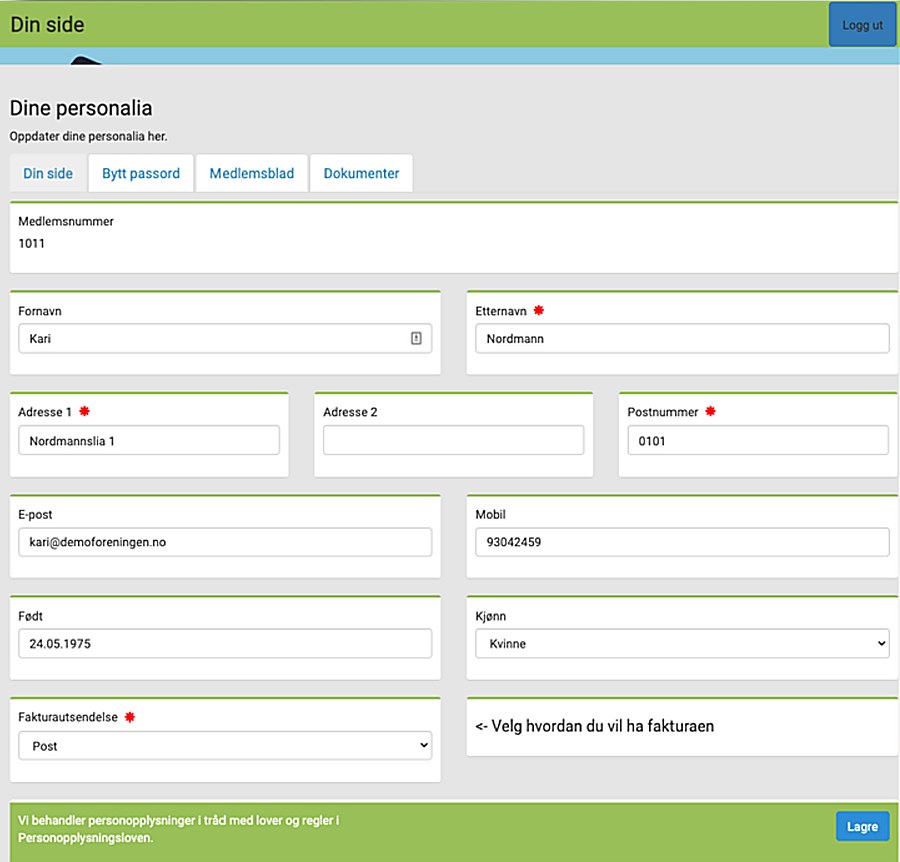900x862 pixels.
Task: Click the Dine personalia heading
Action: tap(81, 108)
